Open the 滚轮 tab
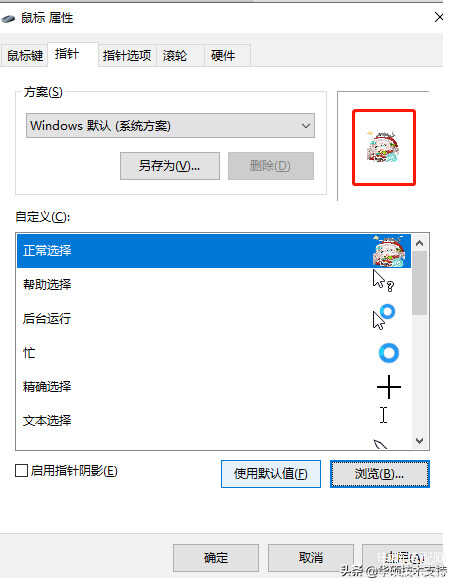 pos(175,56)
